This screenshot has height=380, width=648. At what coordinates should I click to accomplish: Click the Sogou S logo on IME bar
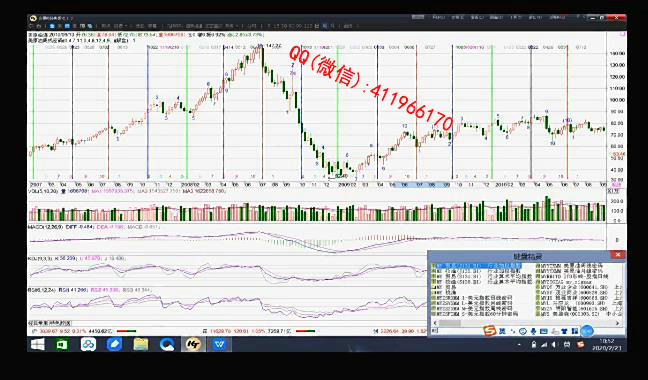coord(490,331)
